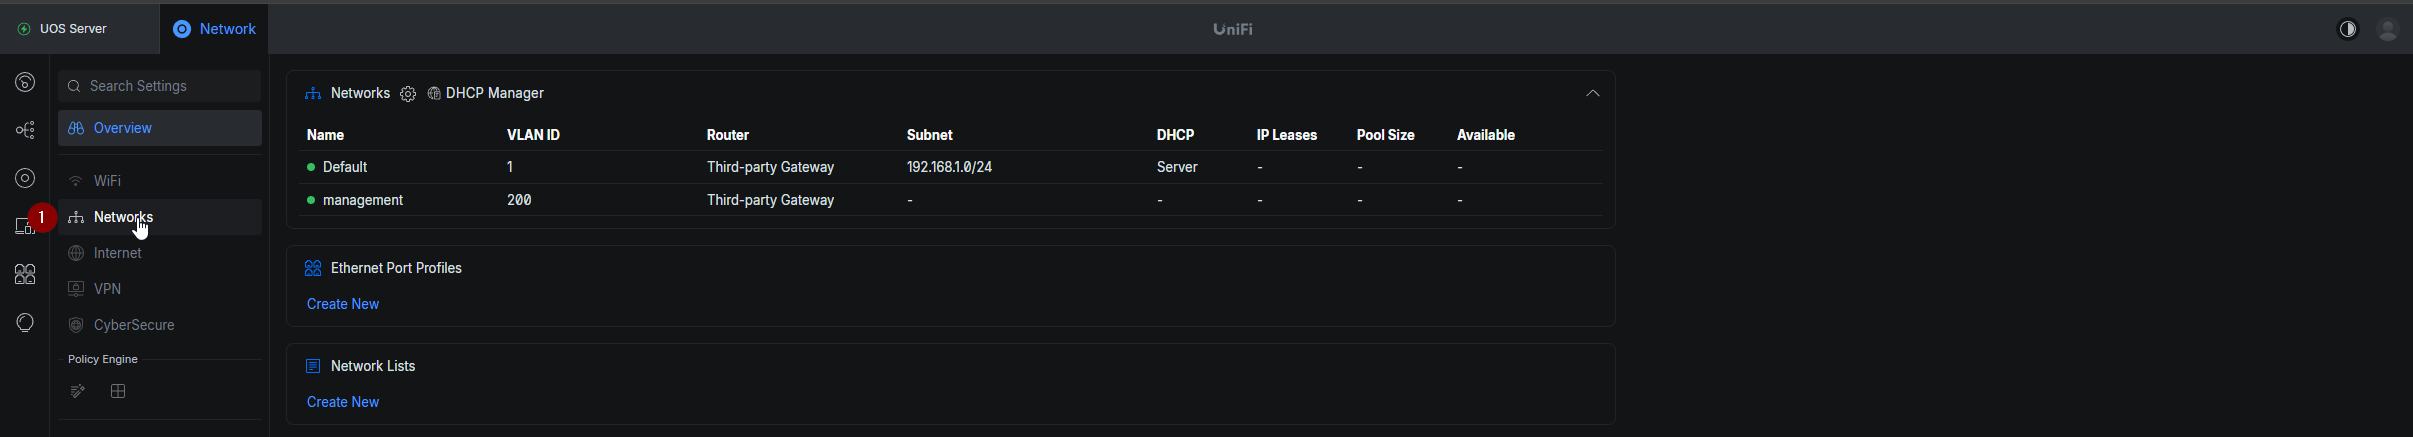The image size is (2413, 437).
Task: Open the Insights icon in left rail
Action: [x=25, y=322]
